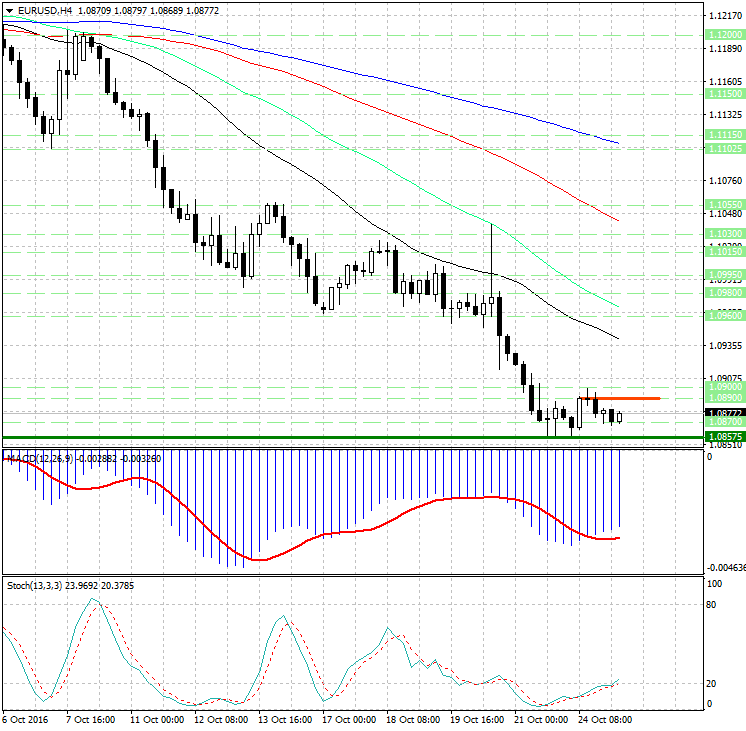The height and width of the screenshot is (731, 746).
Task: Click the 24 Oct 08:00 time label
Action: coord(605,719)
